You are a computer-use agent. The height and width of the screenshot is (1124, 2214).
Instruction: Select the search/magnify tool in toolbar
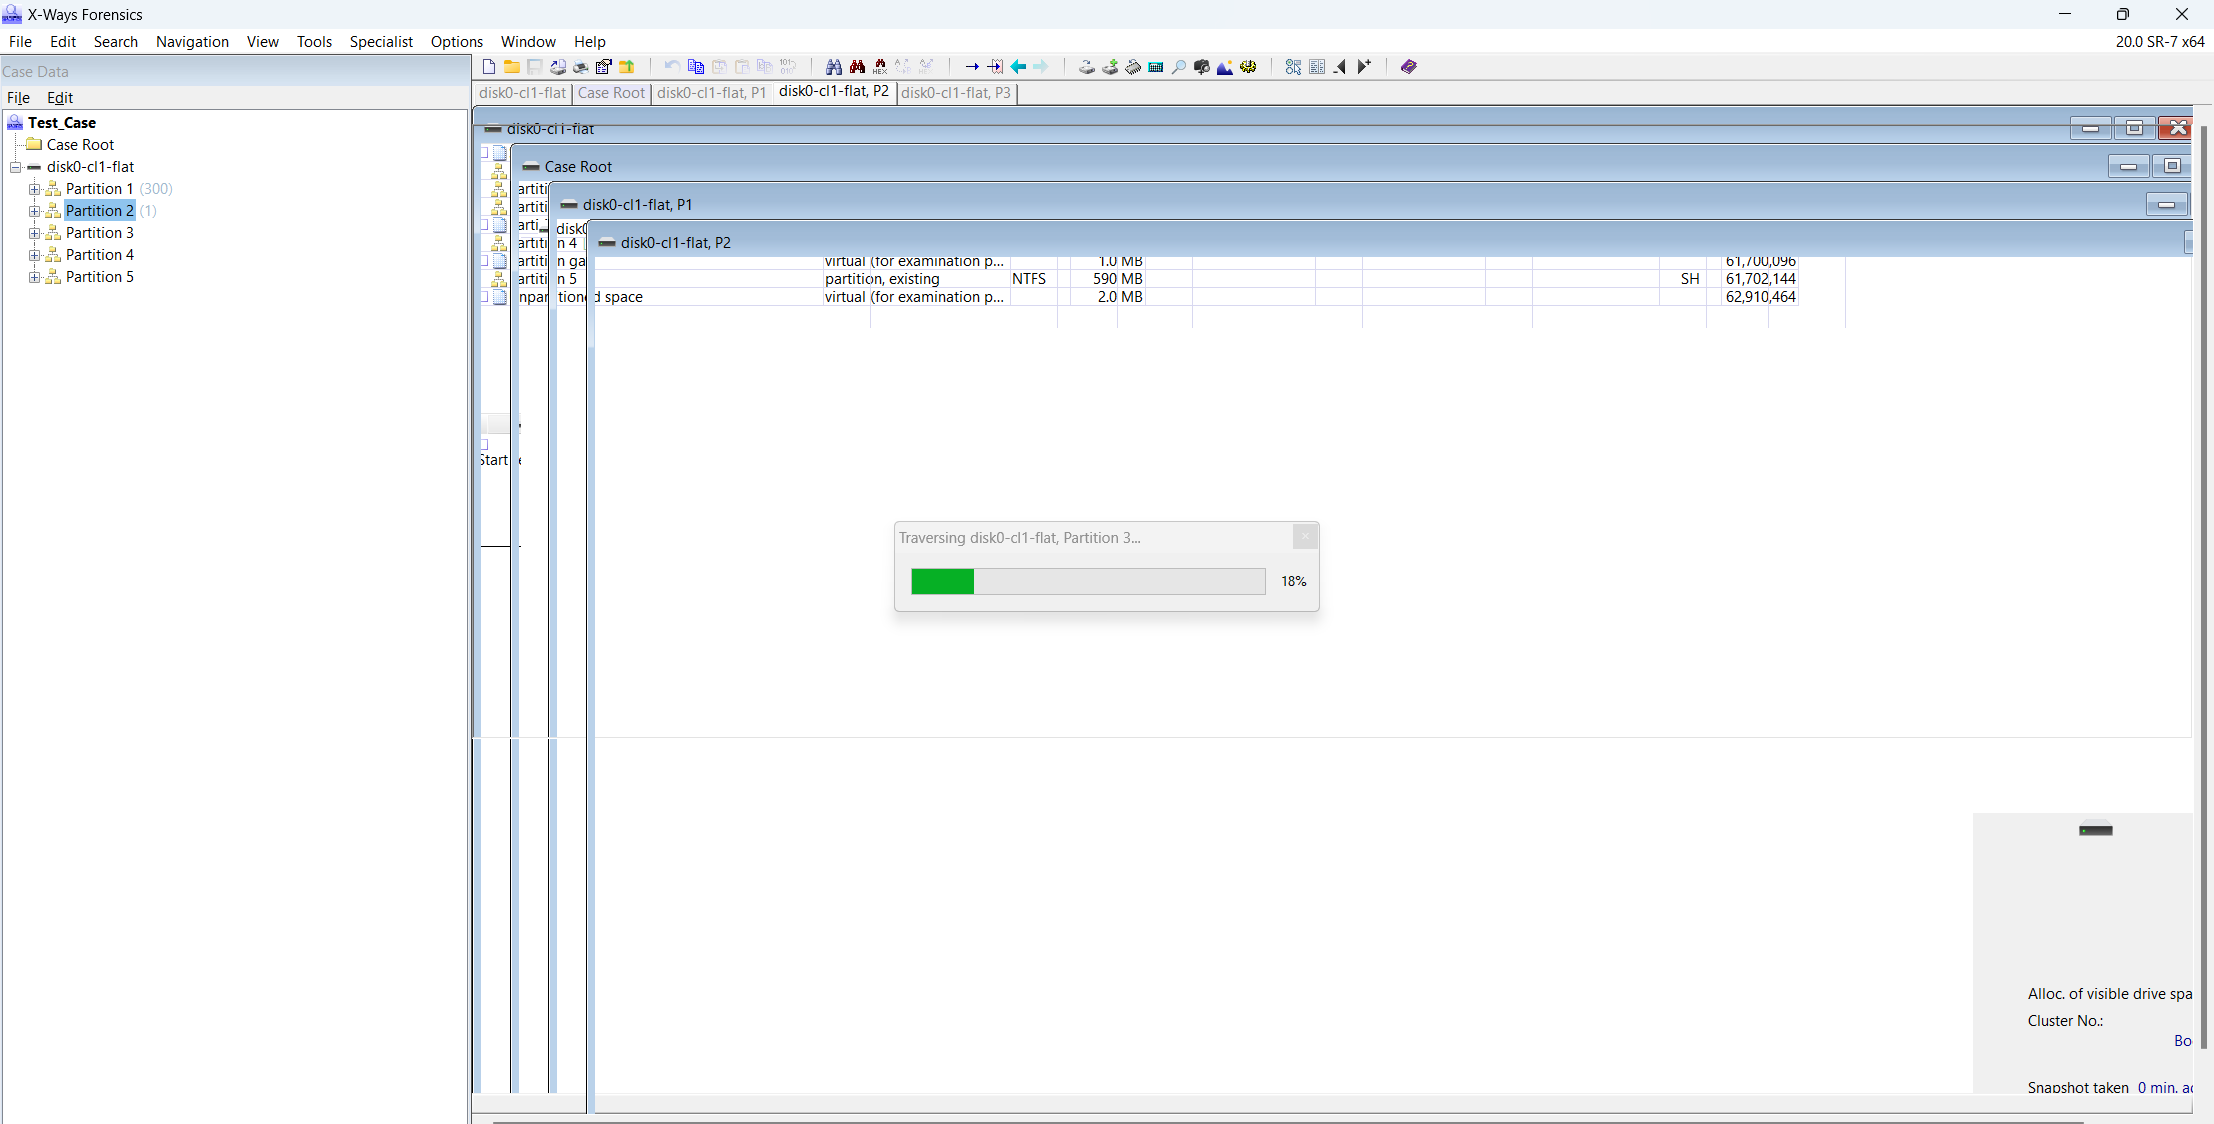(1177, 66)
